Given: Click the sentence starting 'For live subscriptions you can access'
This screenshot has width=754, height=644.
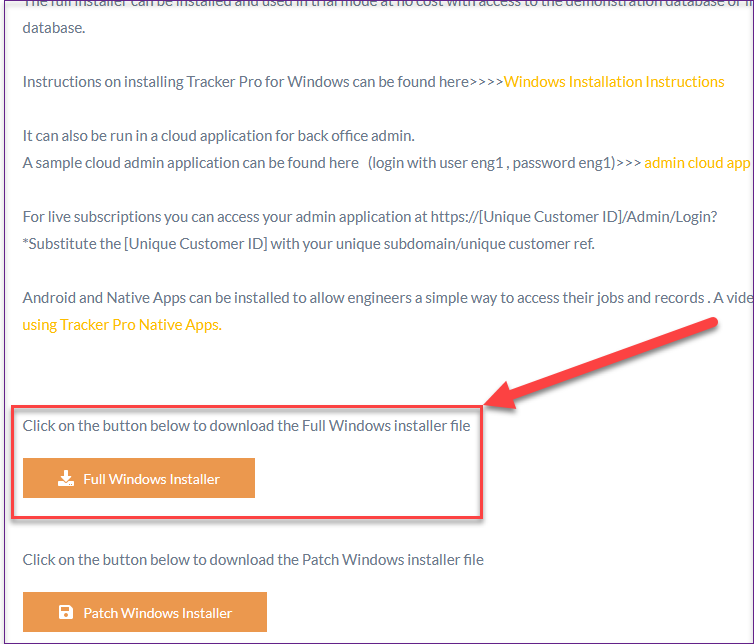Looking at the screenshot, I should 370,217.
